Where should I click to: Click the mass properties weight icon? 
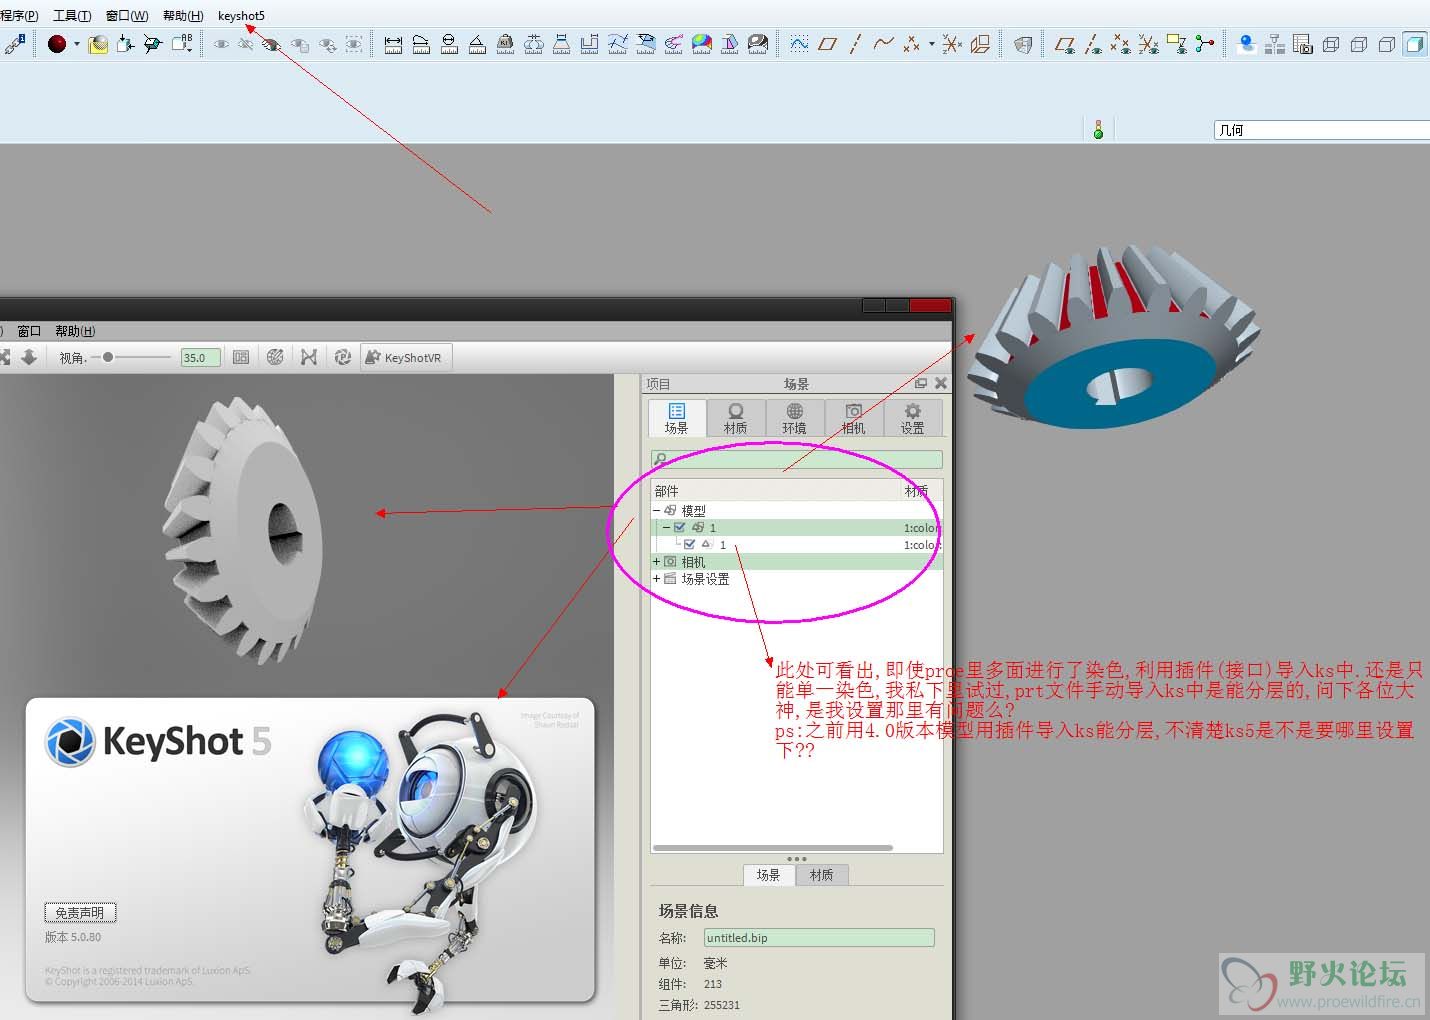(x=505, y=44)
